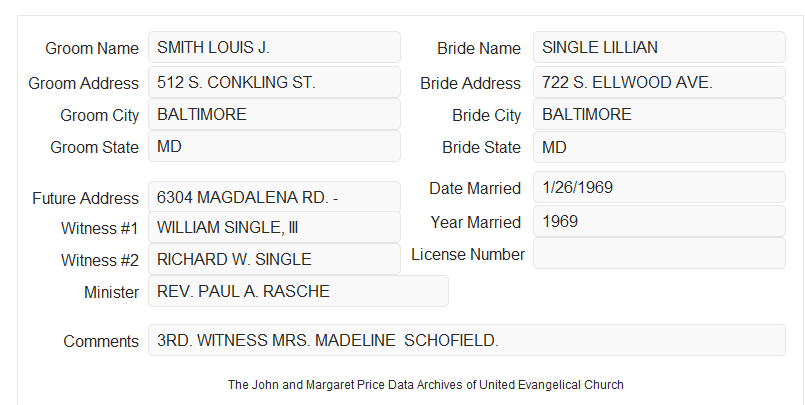
Task: Click the Price Data Archives footer text
Action: [426, 385]
